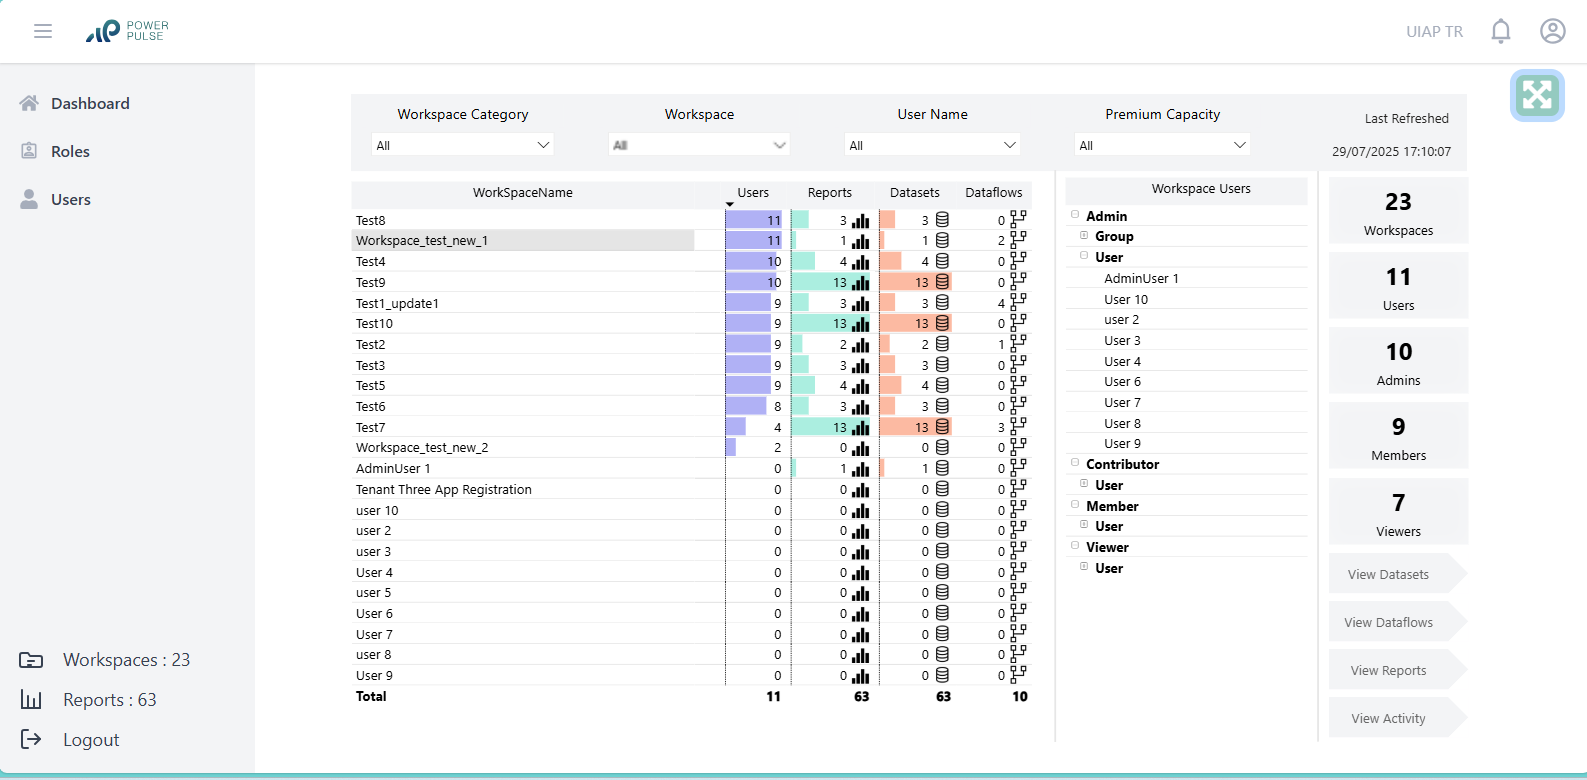
Task: Expand the Group node under Admin
Action: 1084,236
